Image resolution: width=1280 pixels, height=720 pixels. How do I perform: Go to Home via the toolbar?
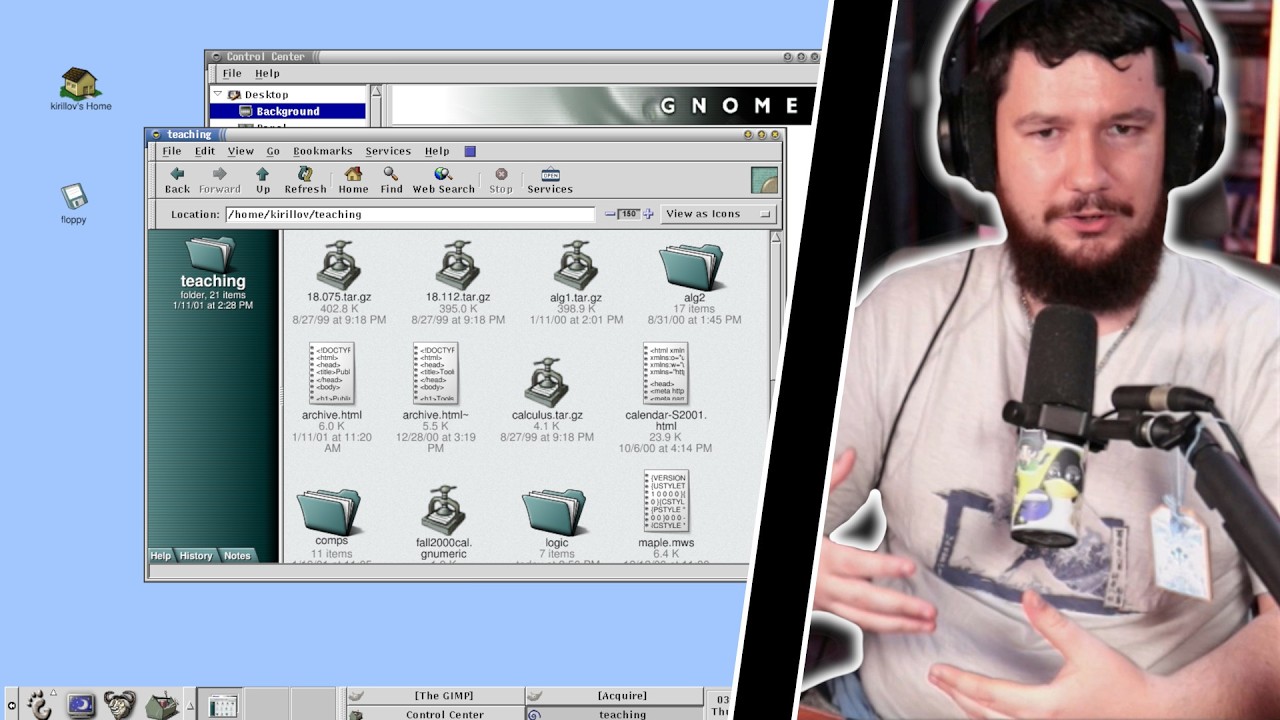[353, 180]
